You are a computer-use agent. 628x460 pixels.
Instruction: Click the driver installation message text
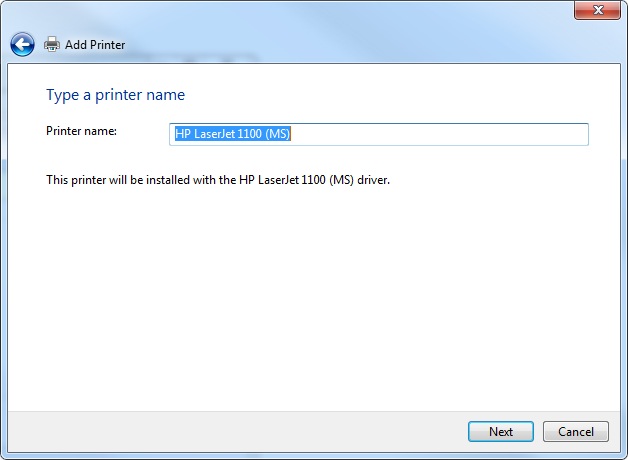tap(218, 180)
